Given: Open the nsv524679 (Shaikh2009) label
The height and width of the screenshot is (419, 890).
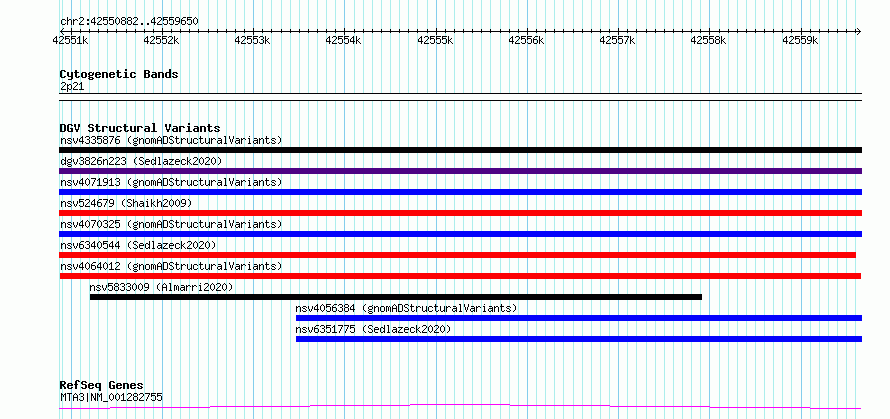Looking at the screenshot, I should (126, 203).
